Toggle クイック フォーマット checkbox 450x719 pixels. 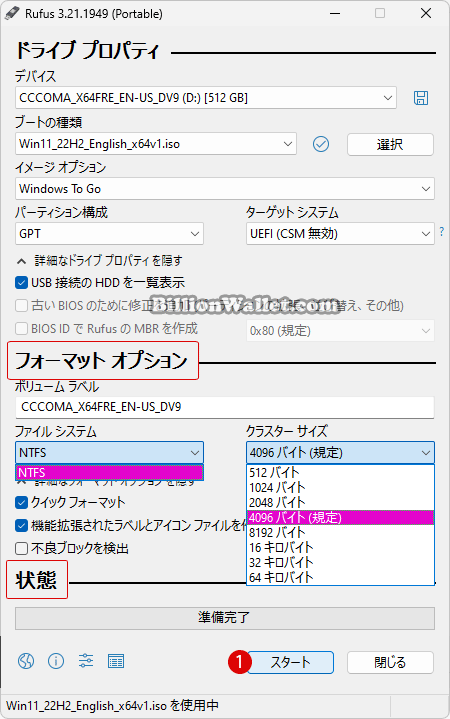tap(21, 503)
